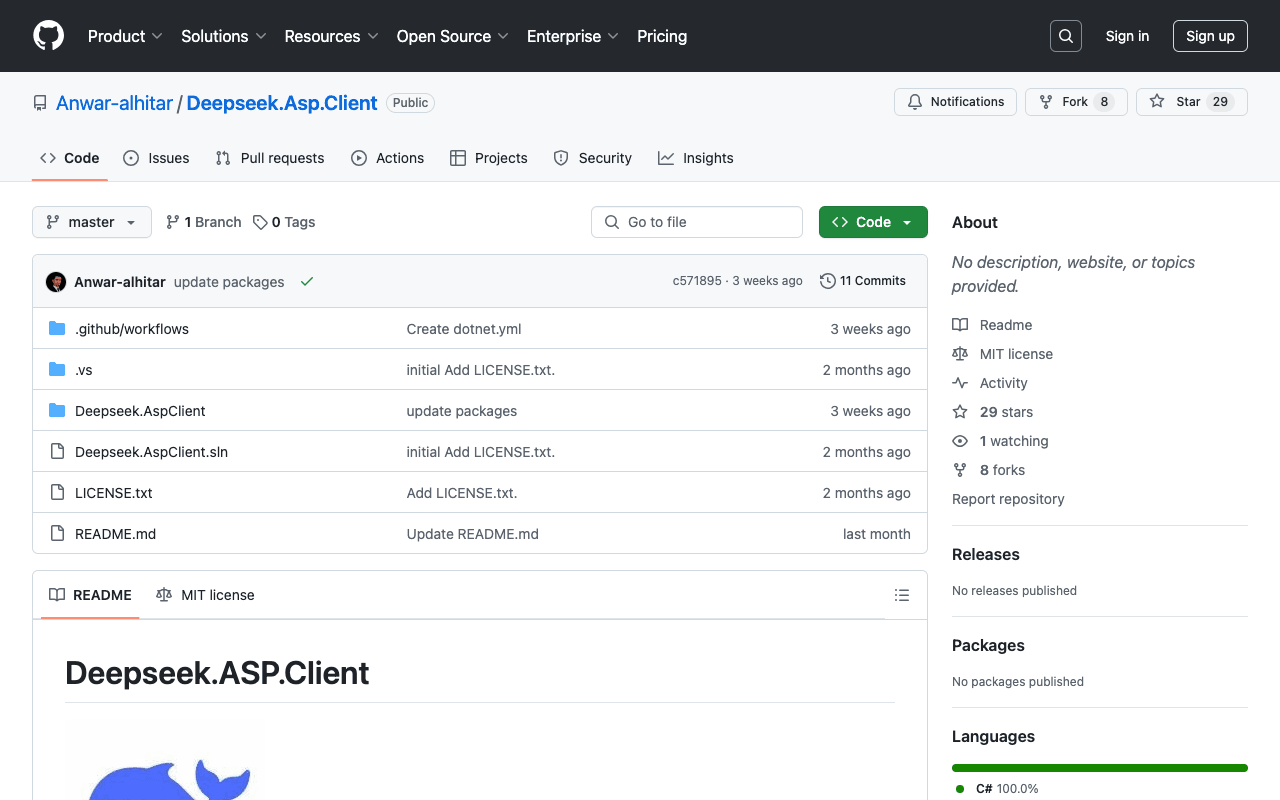The height and width of the screenshot is (800, 1280).
Task: Click the repository book icon beside Anwar-alhitar
Action: pos(40,103)
